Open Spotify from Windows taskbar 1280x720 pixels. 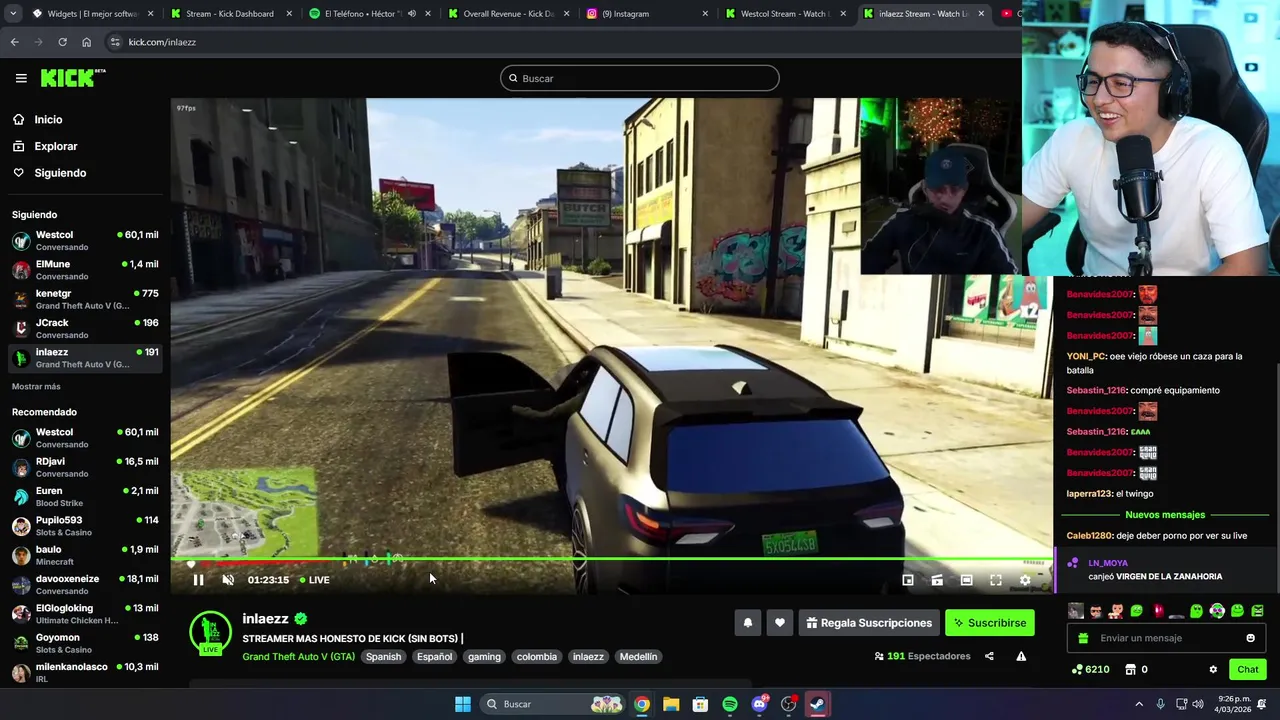point(730,704)
